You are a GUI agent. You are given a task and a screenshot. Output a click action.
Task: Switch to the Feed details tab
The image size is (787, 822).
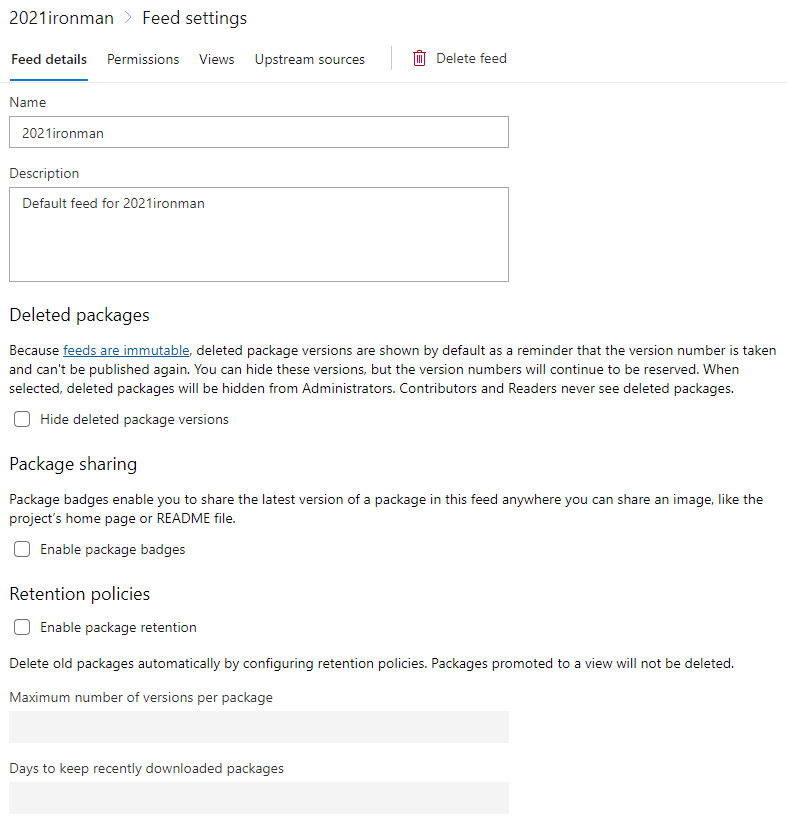[x=49, y=59]
